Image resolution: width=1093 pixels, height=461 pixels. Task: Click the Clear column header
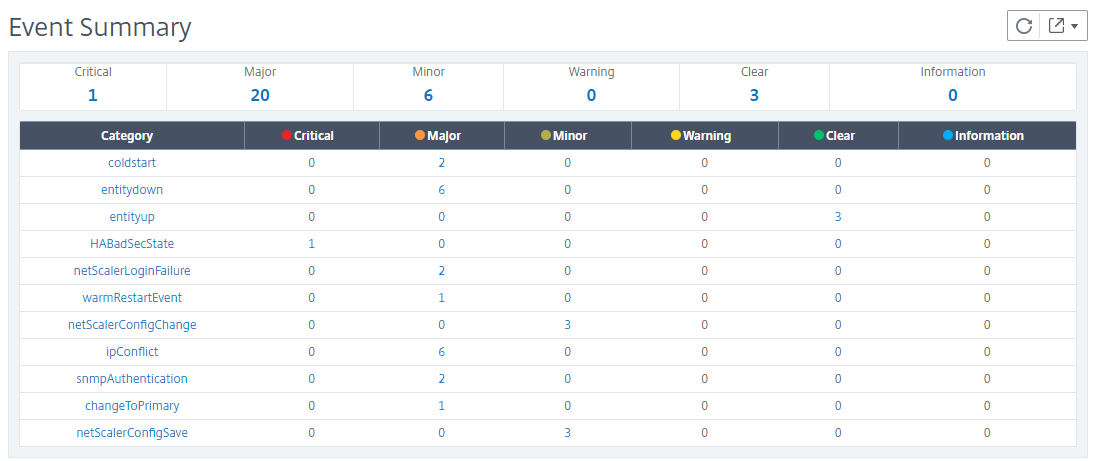click(840, 136)
